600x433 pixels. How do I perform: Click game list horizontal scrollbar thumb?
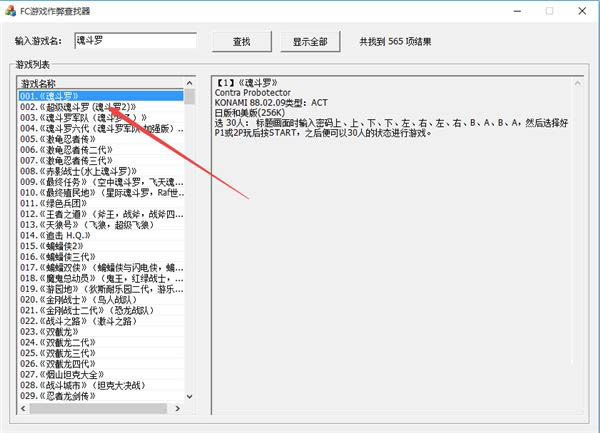pyautogui.click(x=98, y=409)
